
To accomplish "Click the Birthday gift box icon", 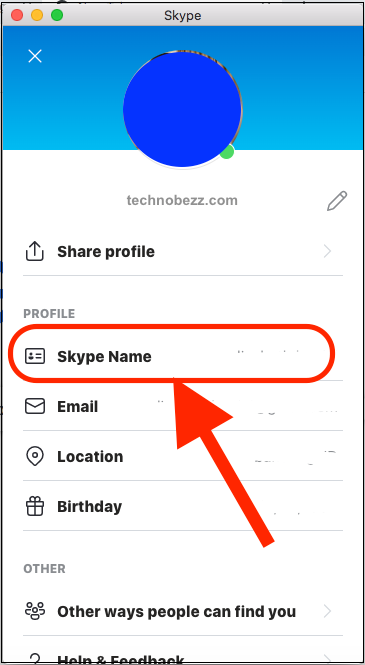I will pos(35,507).
